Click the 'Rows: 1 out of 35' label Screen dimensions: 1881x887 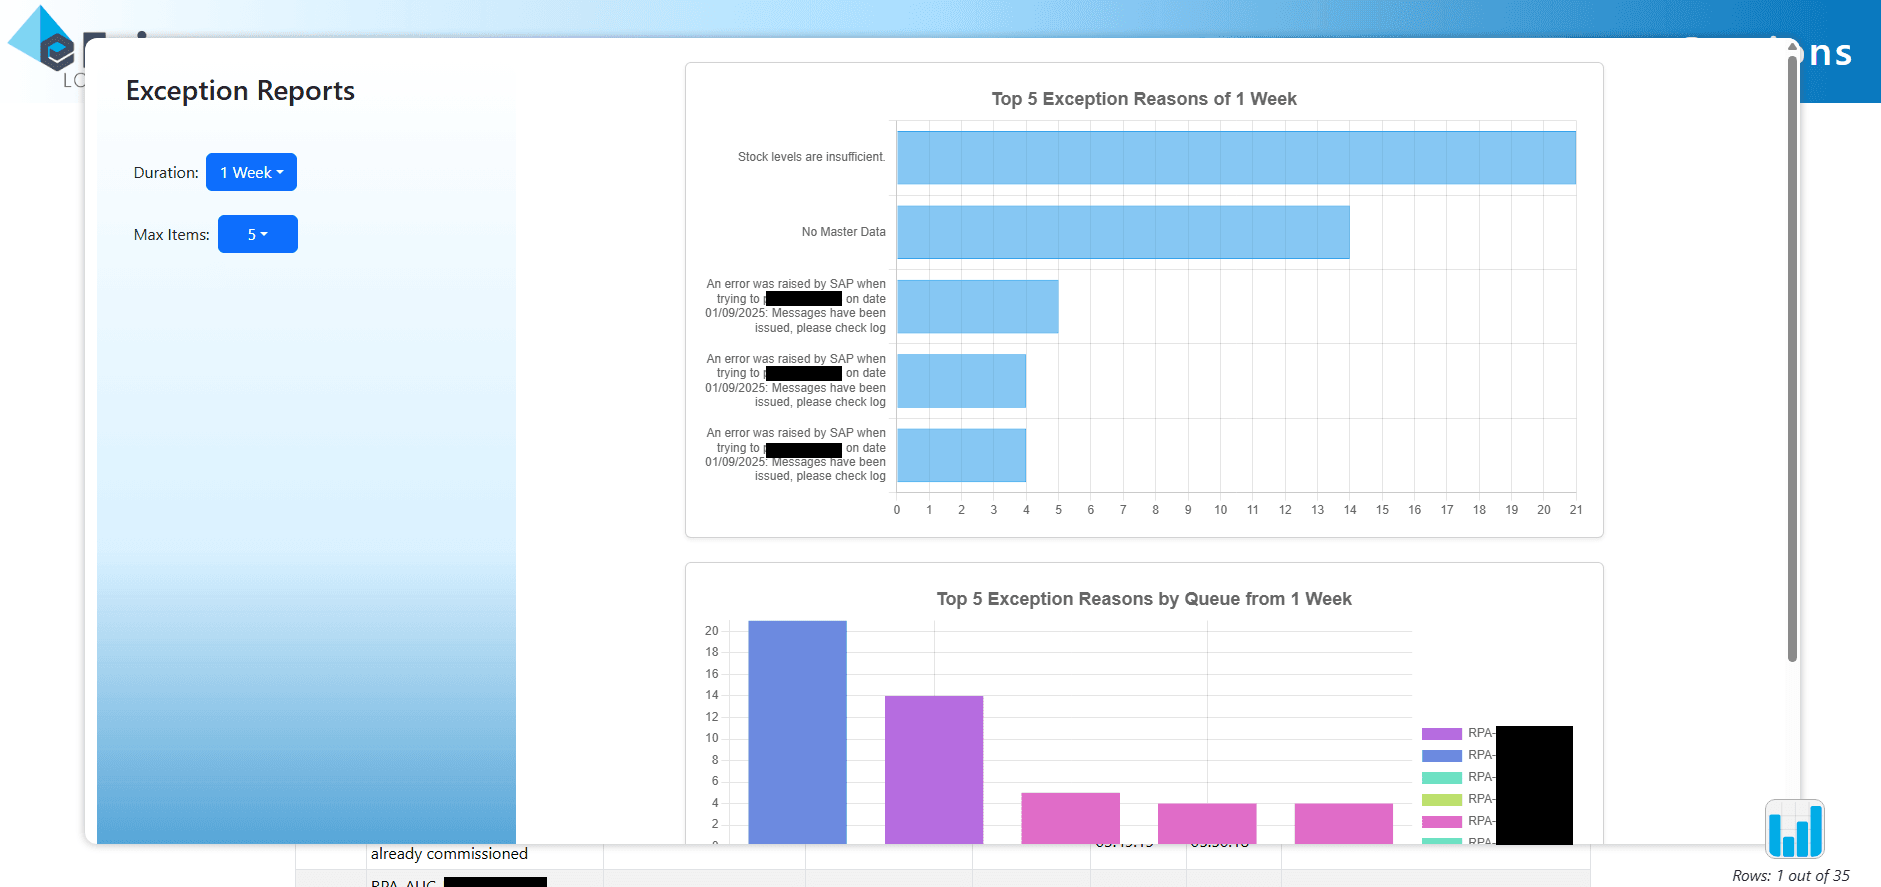click(1790, 876)
